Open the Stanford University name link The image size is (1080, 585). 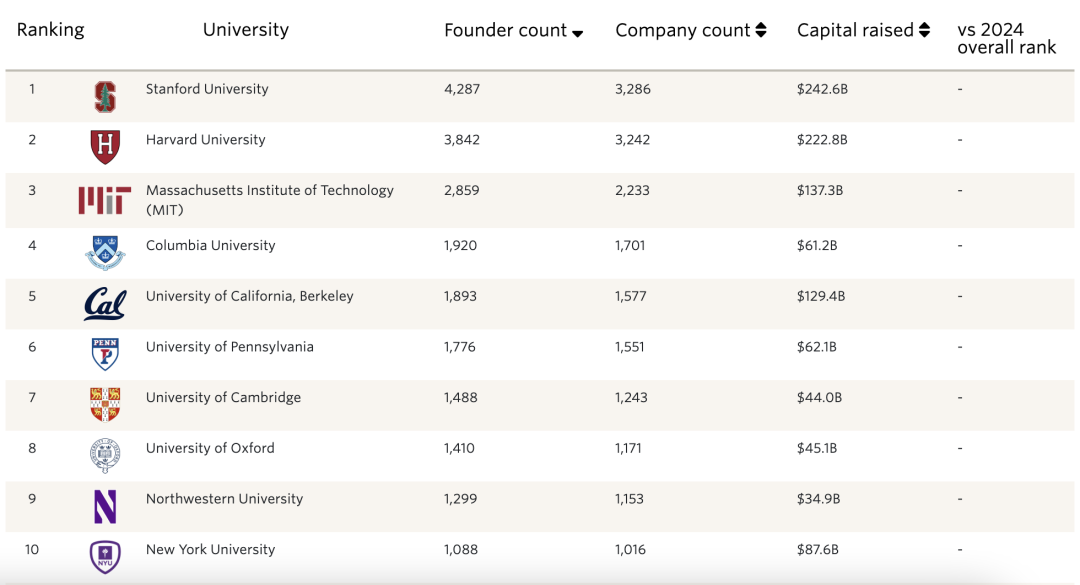click(207, 89)
